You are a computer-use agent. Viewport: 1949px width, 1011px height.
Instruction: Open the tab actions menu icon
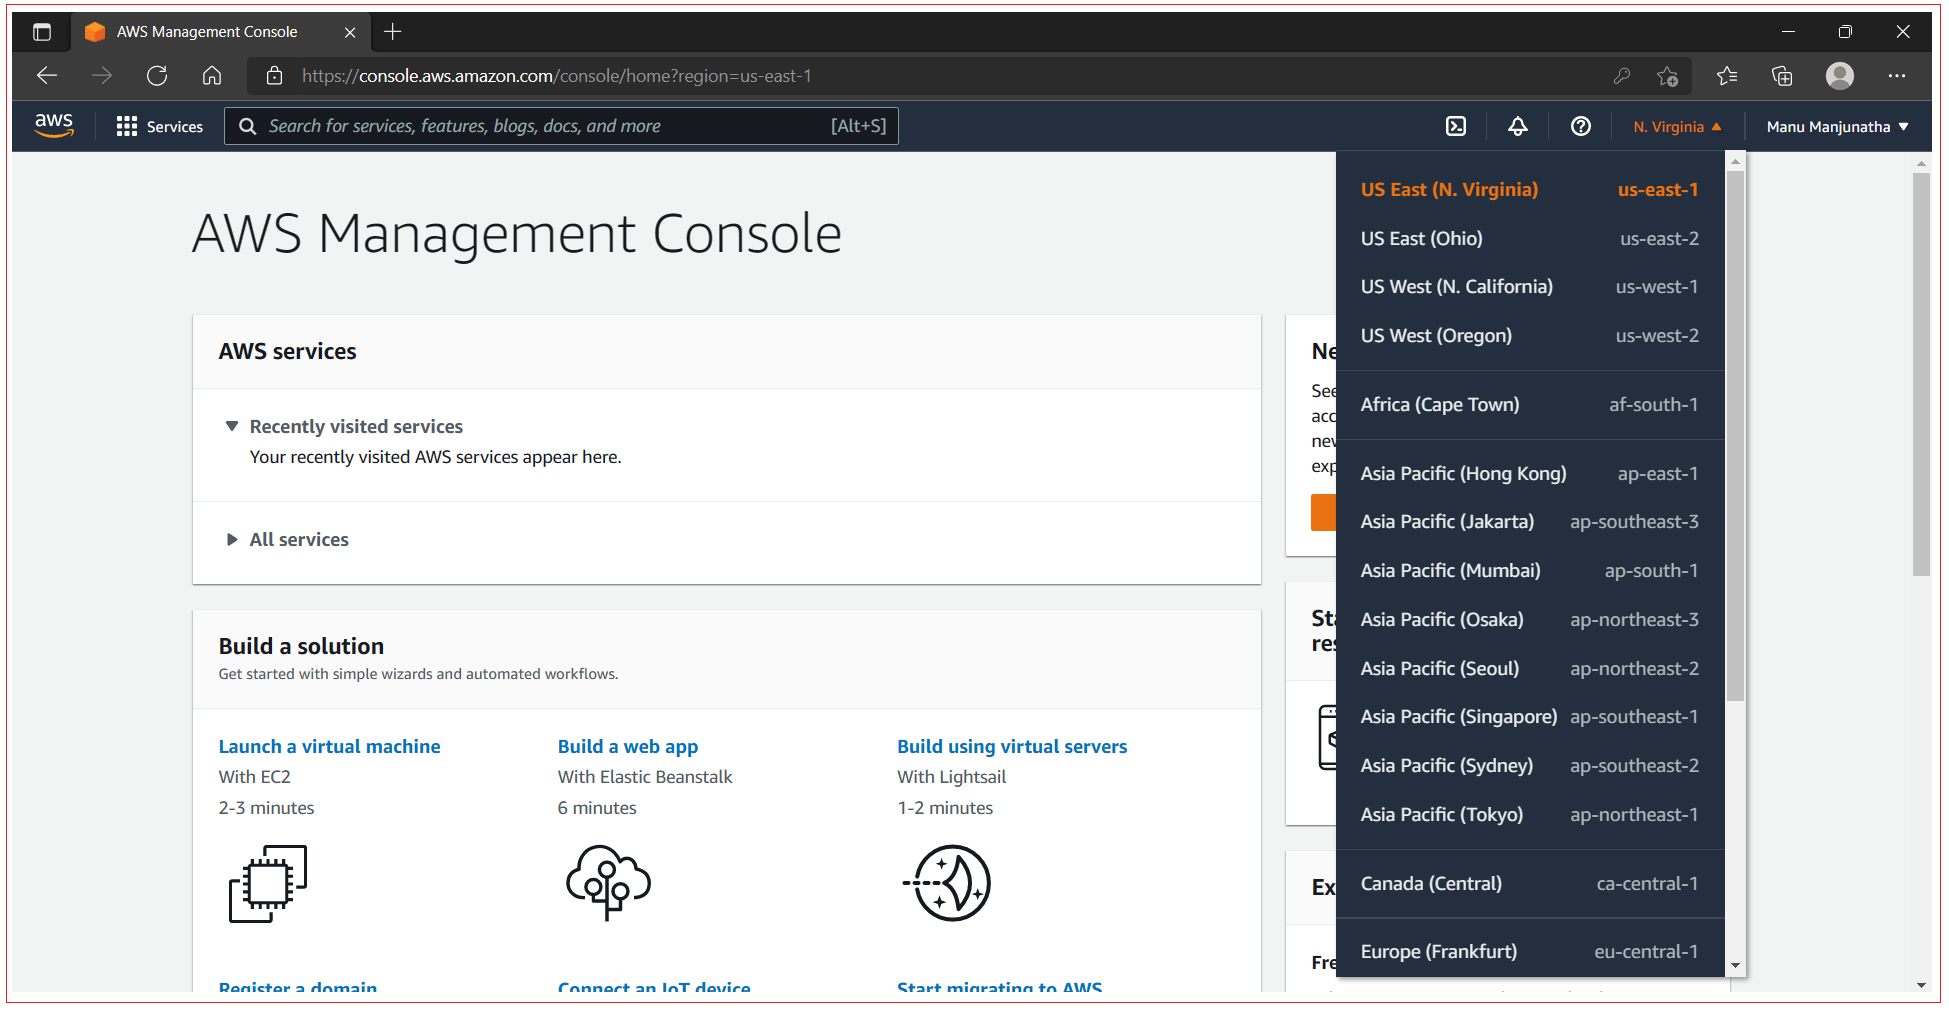click(42, 32)
